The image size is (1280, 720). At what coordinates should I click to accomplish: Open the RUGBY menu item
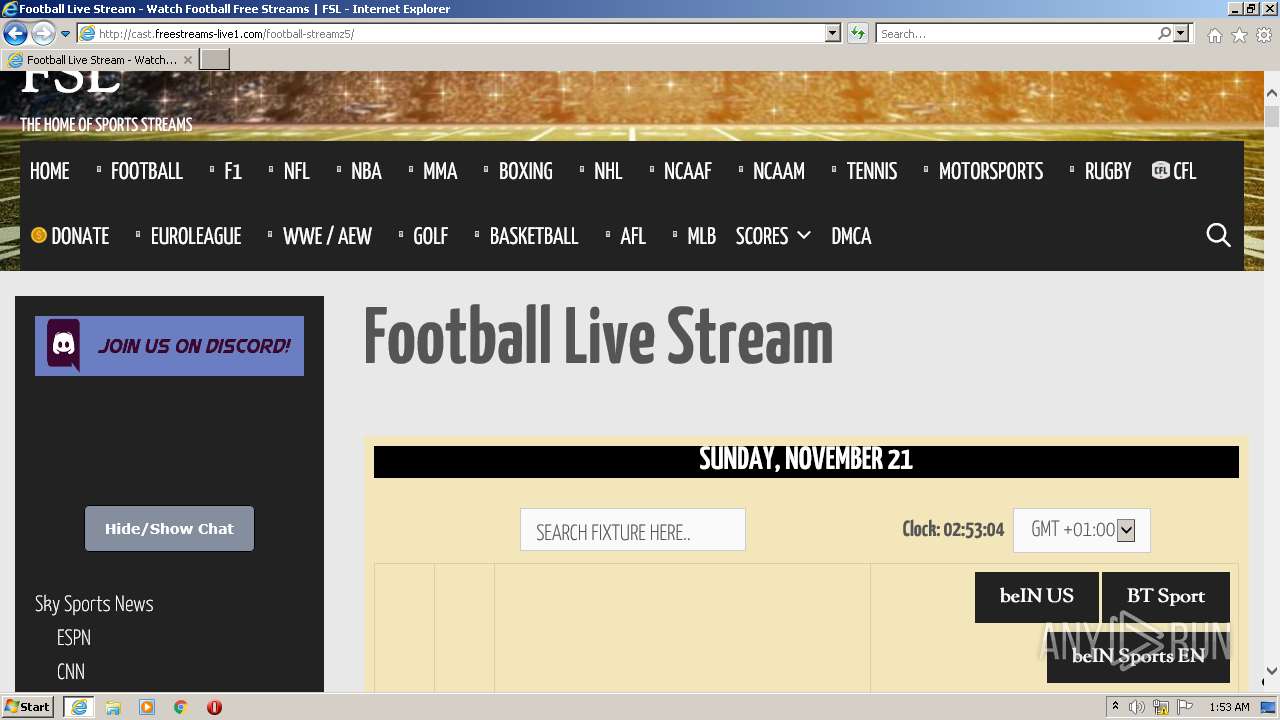1108,171
